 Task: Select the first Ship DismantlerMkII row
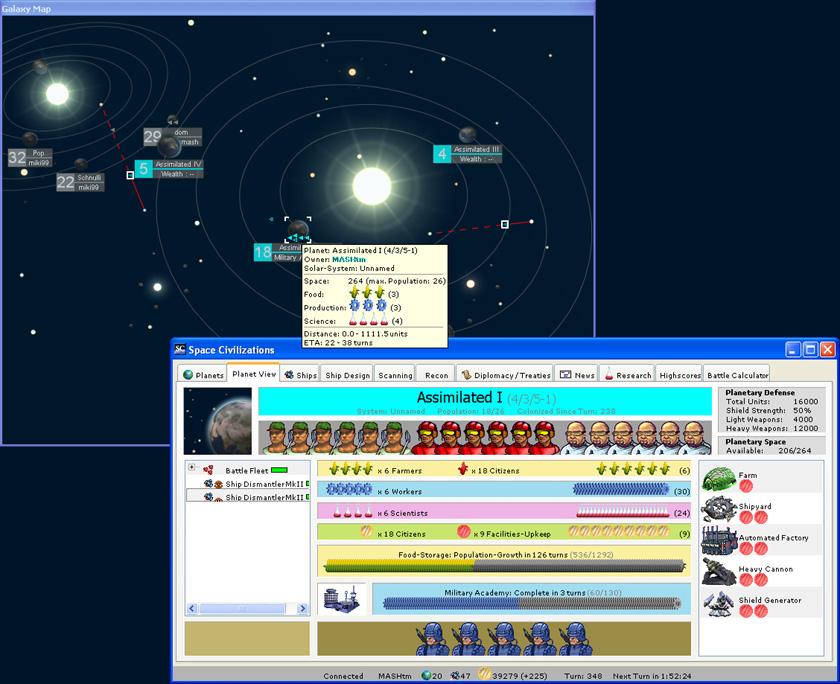click(256, 484)
